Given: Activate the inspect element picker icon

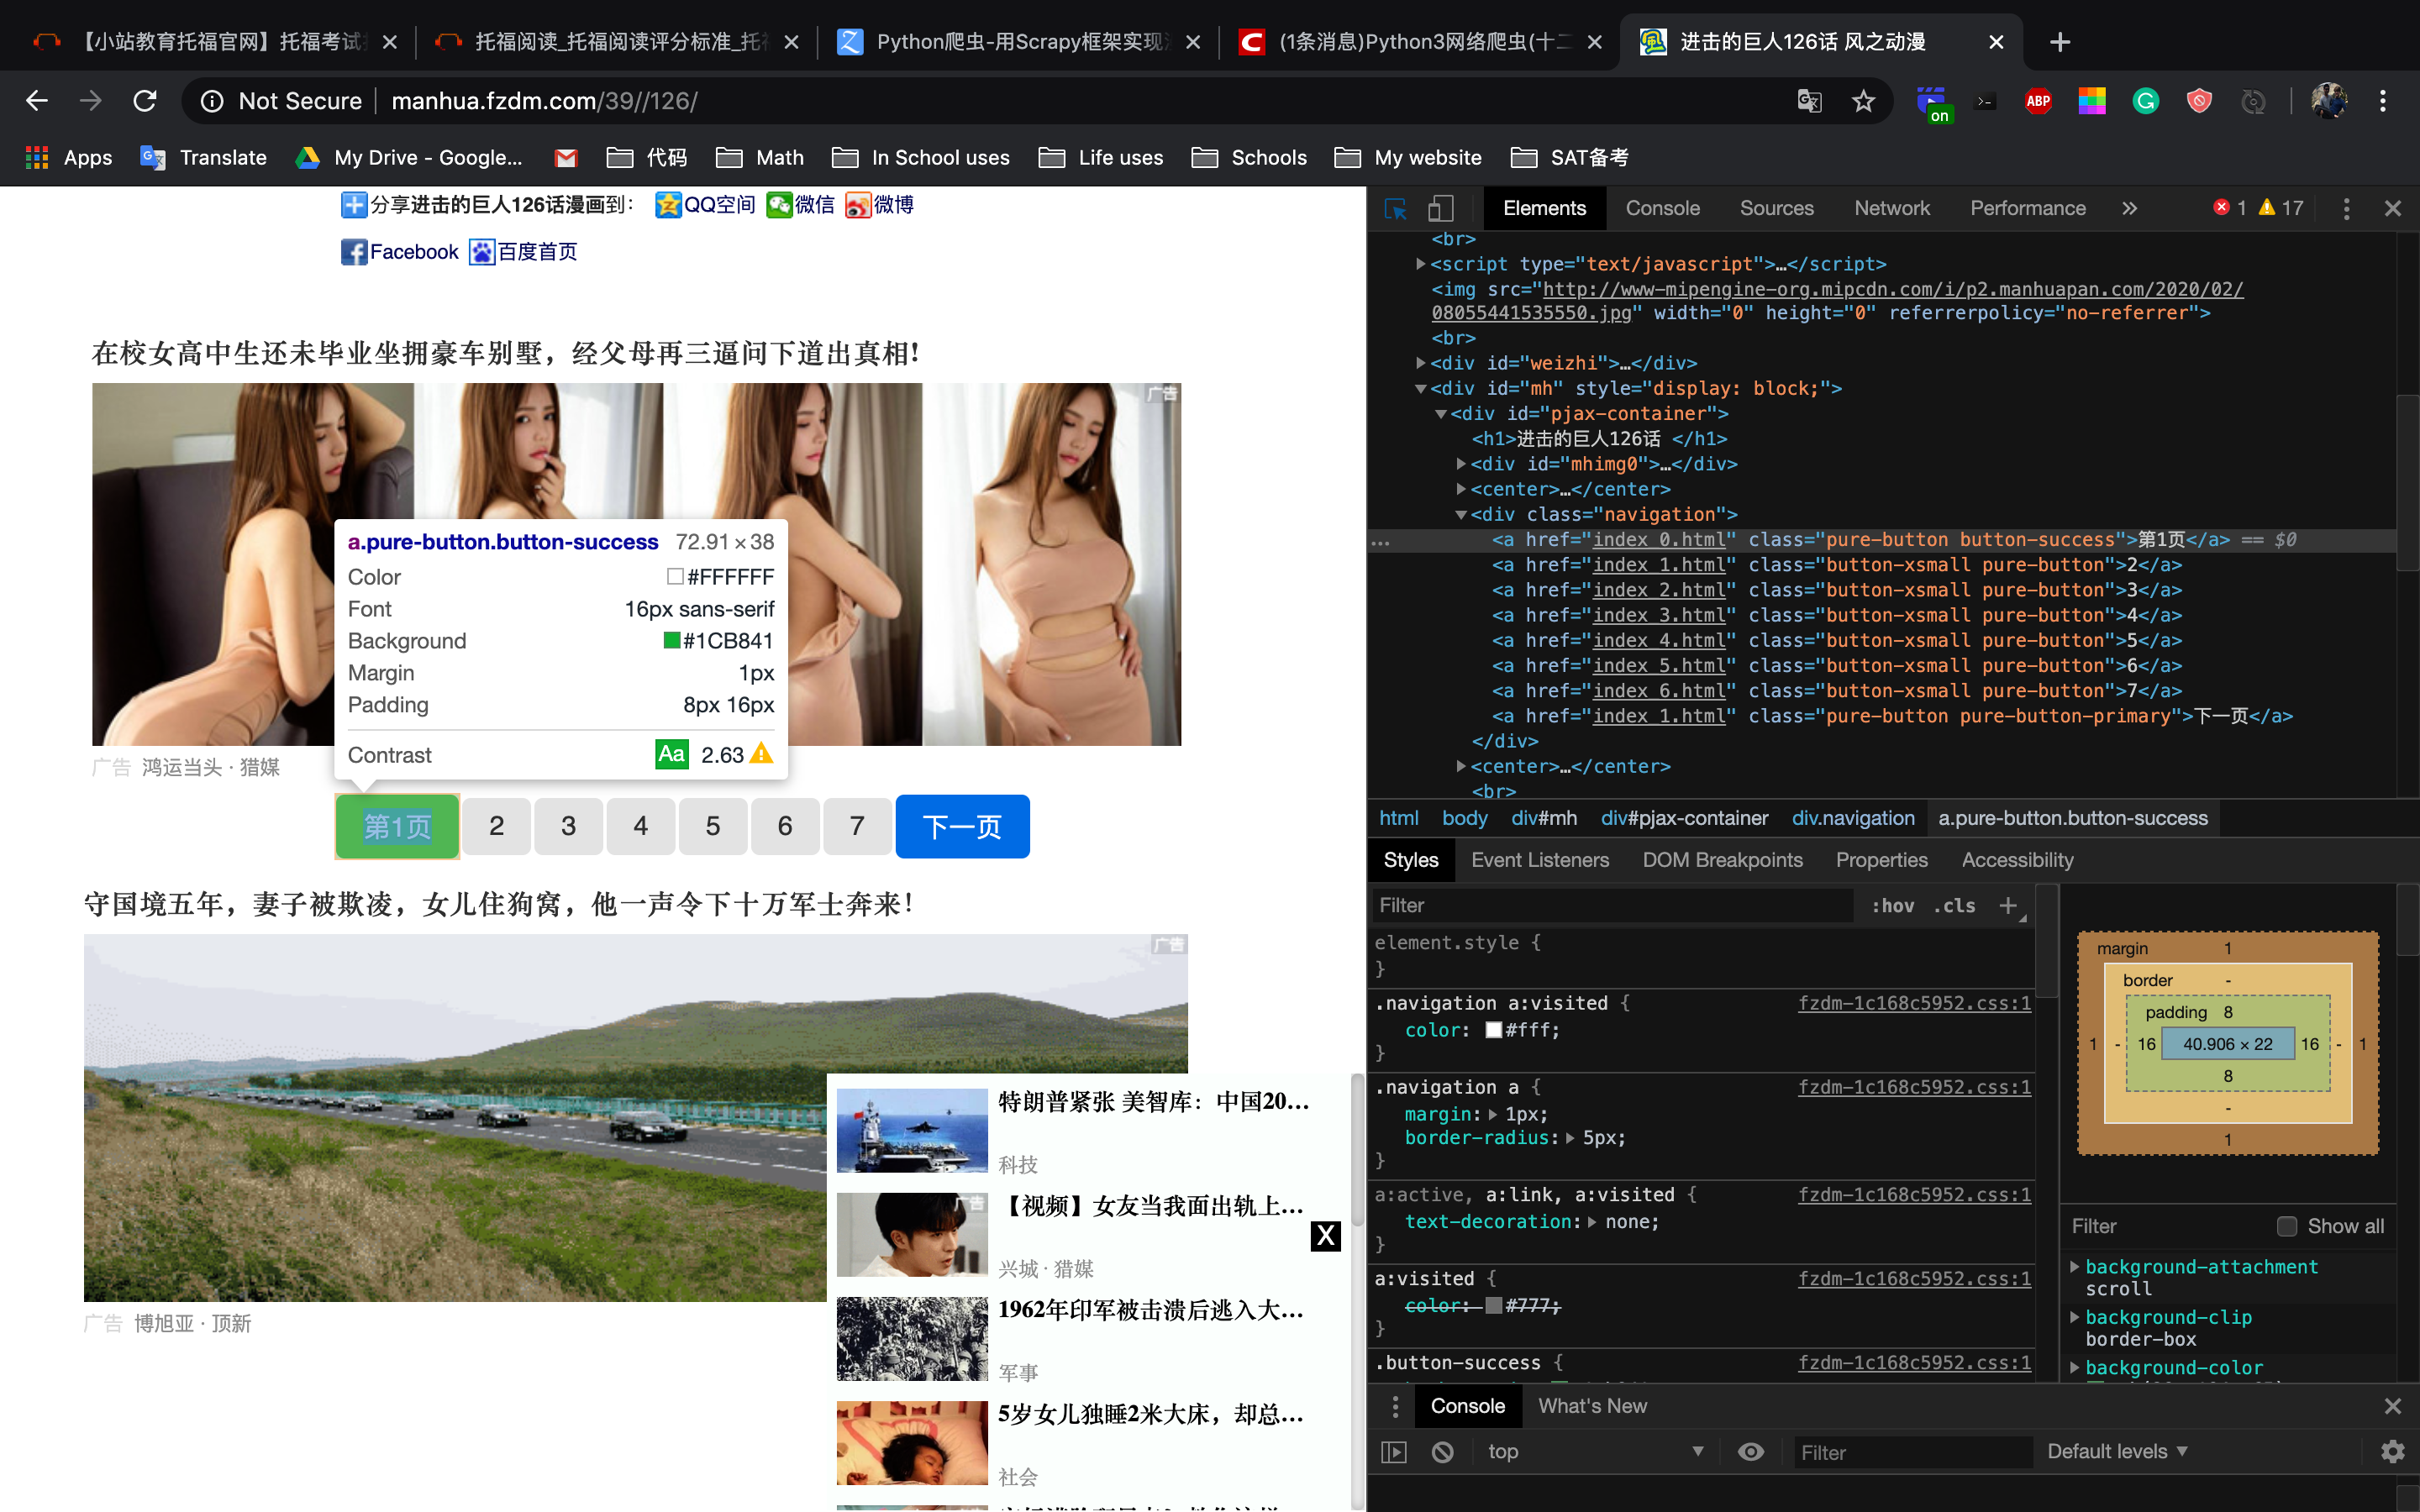Looking at the screenshot, I should click(x=1395, y=208).
